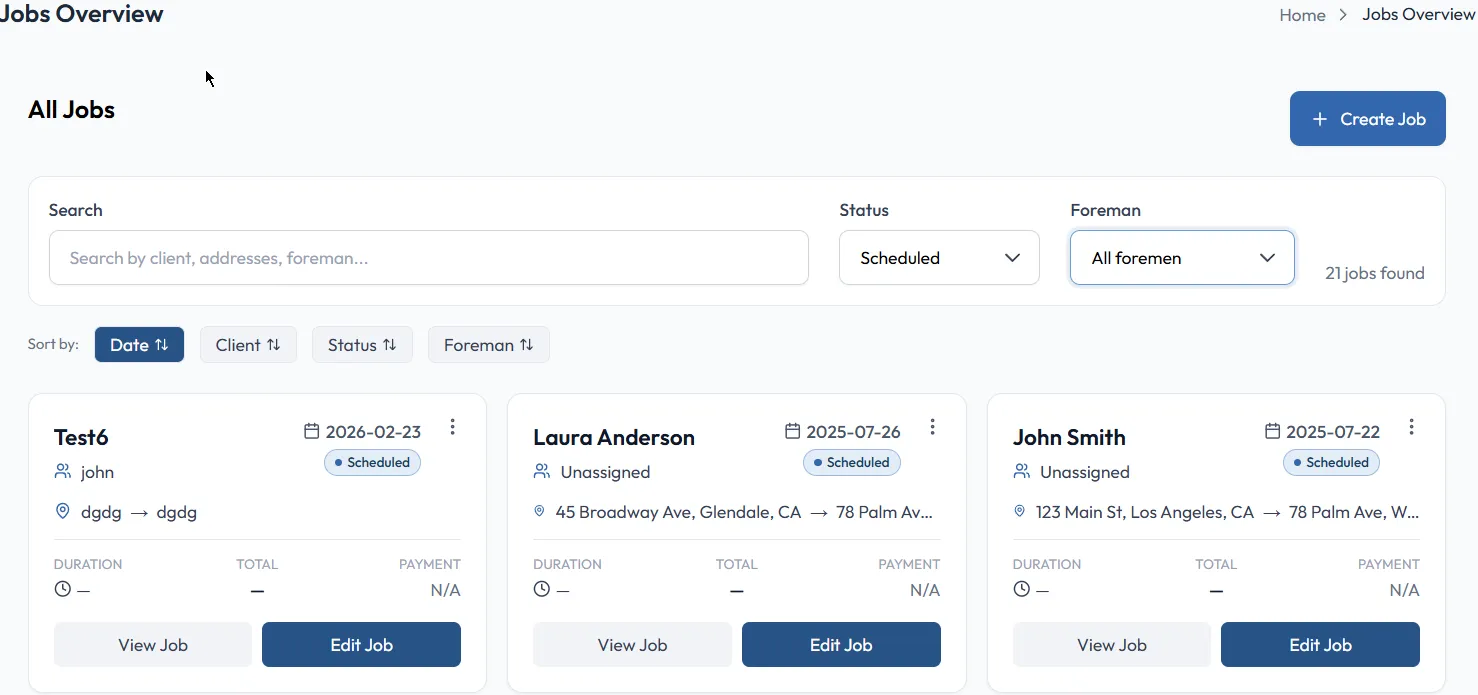The width and height of the screenshot is (1478, 695).
Task: Click Jobs Overview breadcrumb item
Action: (1419, 15)
